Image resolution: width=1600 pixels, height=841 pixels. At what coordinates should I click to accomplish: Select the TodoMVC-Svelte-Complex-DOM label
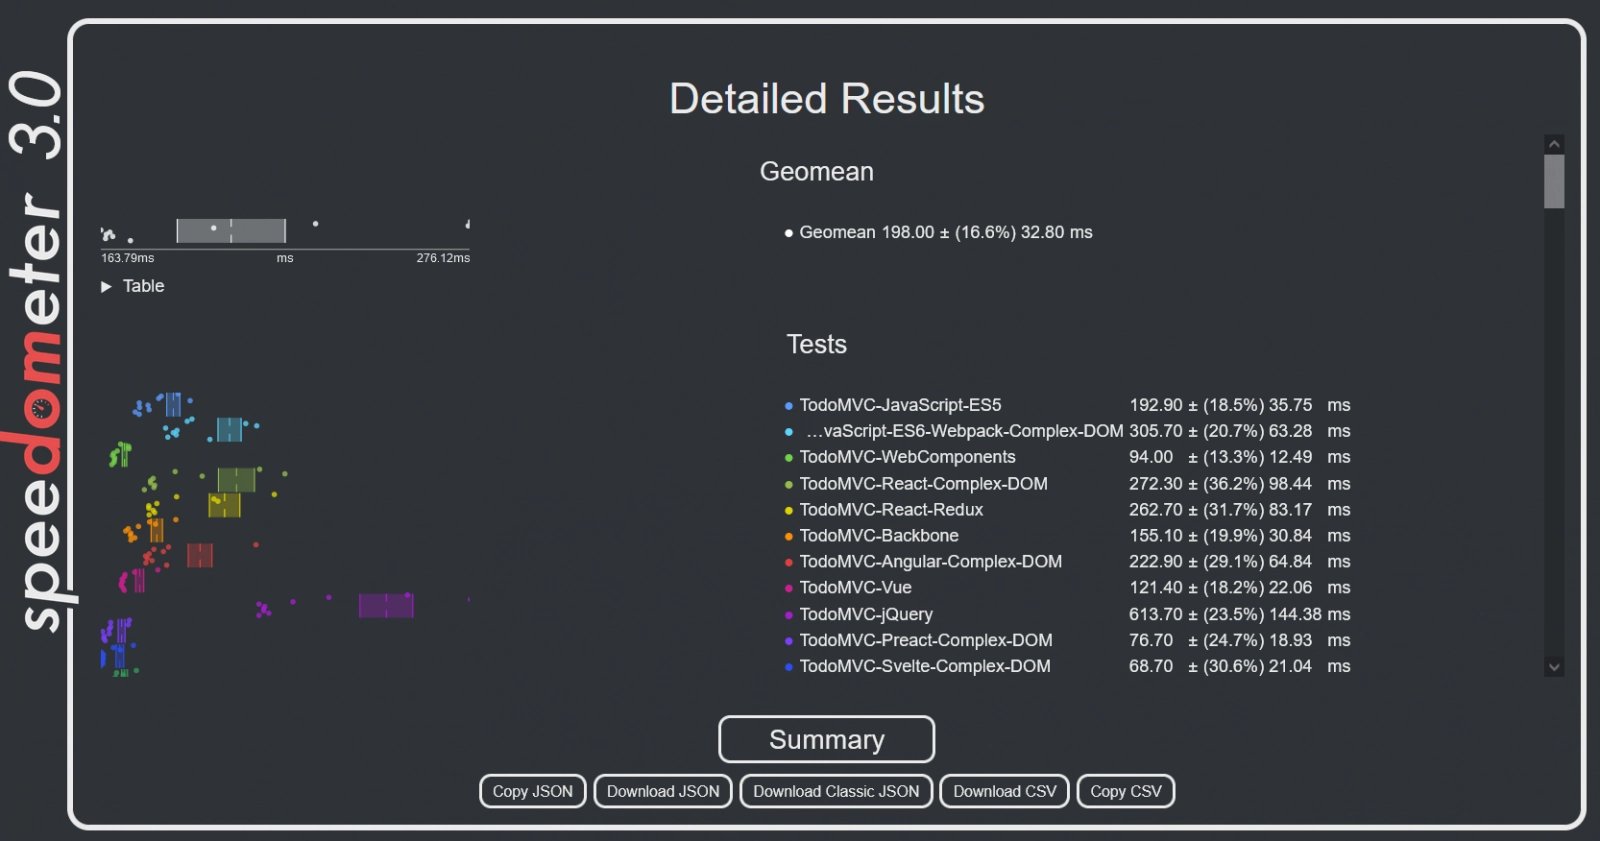(x=925, y=666)
